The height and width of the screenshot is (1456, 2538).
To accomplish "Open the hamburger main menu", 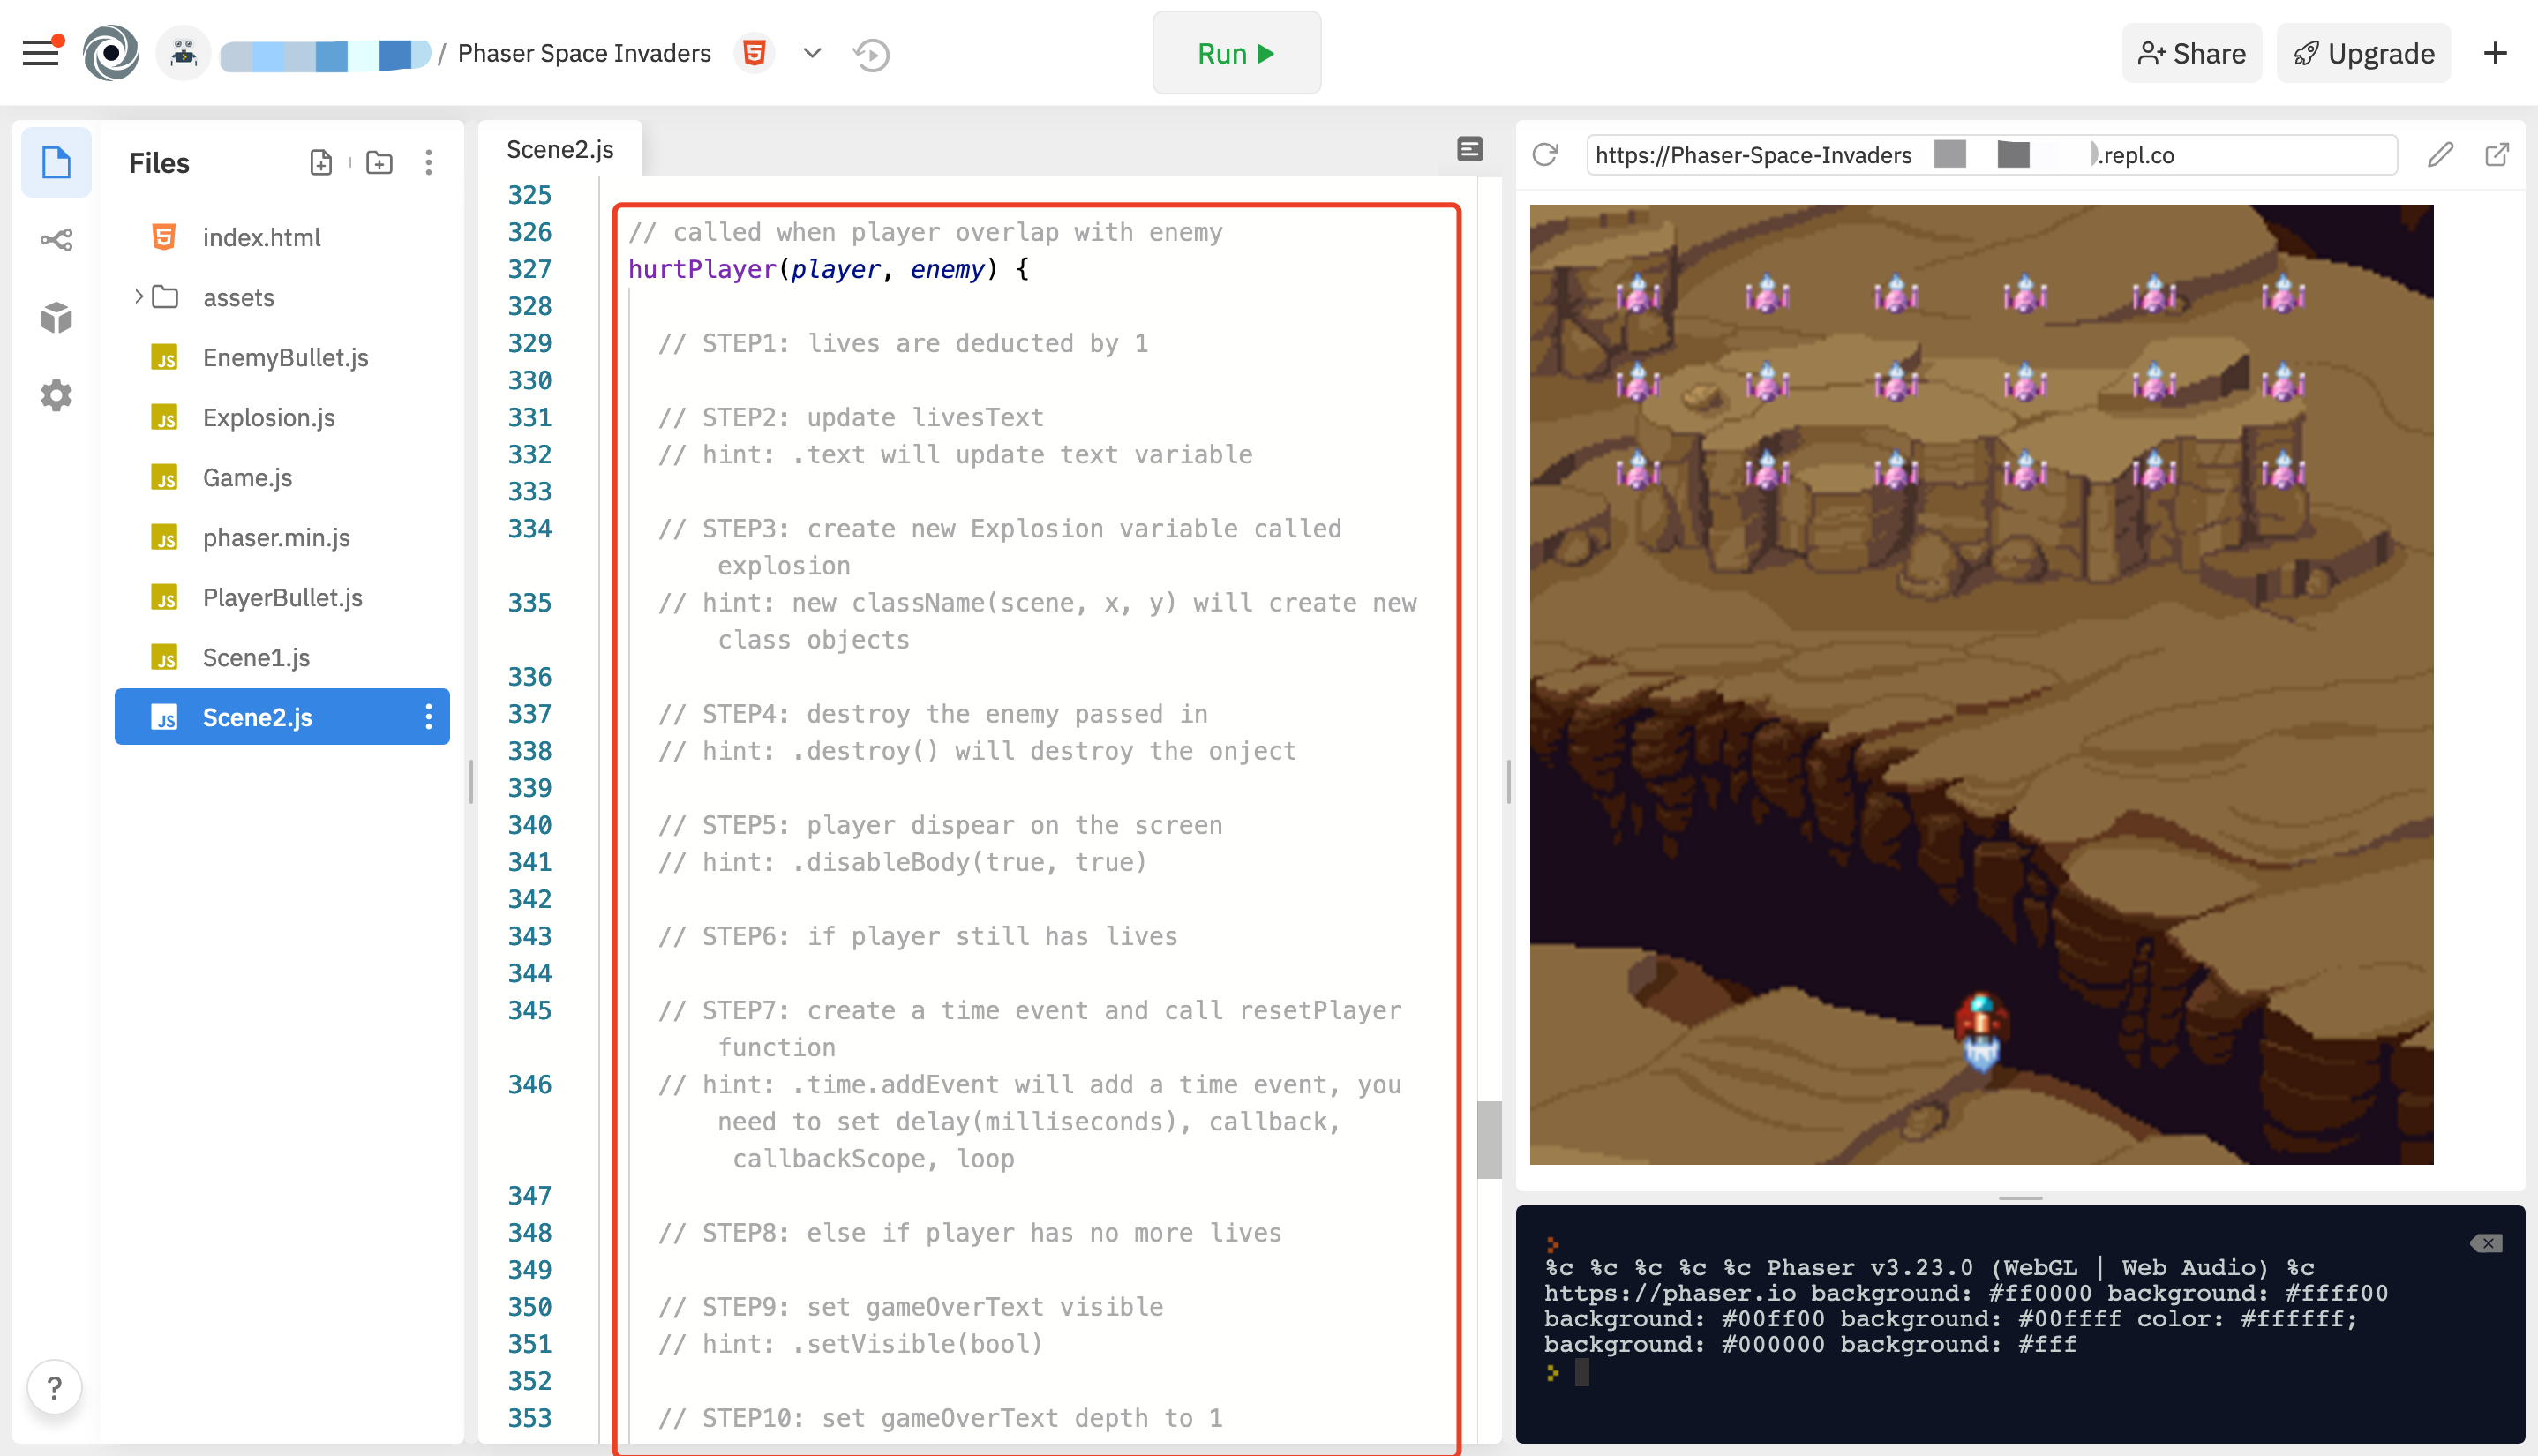I will (x=41, y=53).
